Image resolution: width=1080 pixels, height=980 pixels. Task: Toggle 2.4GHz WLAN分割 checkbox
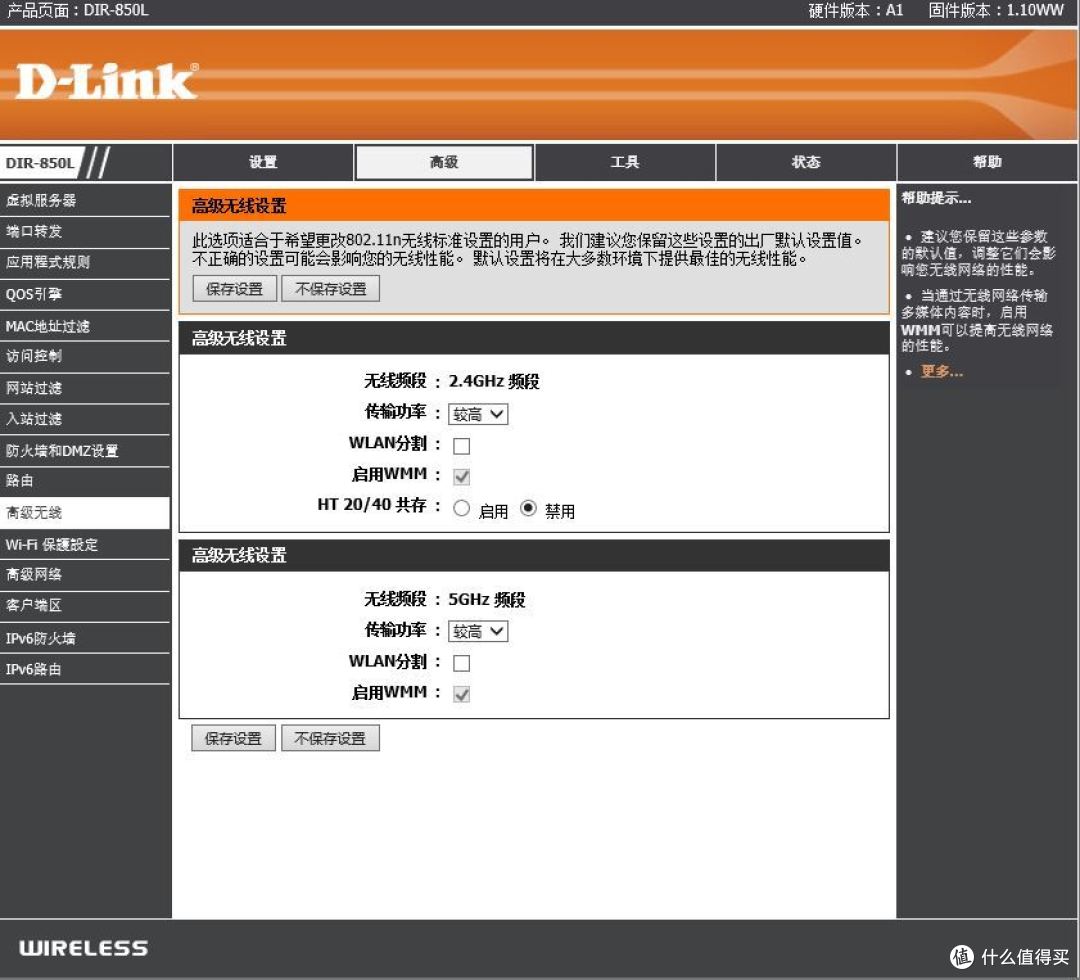coord(461,446)
